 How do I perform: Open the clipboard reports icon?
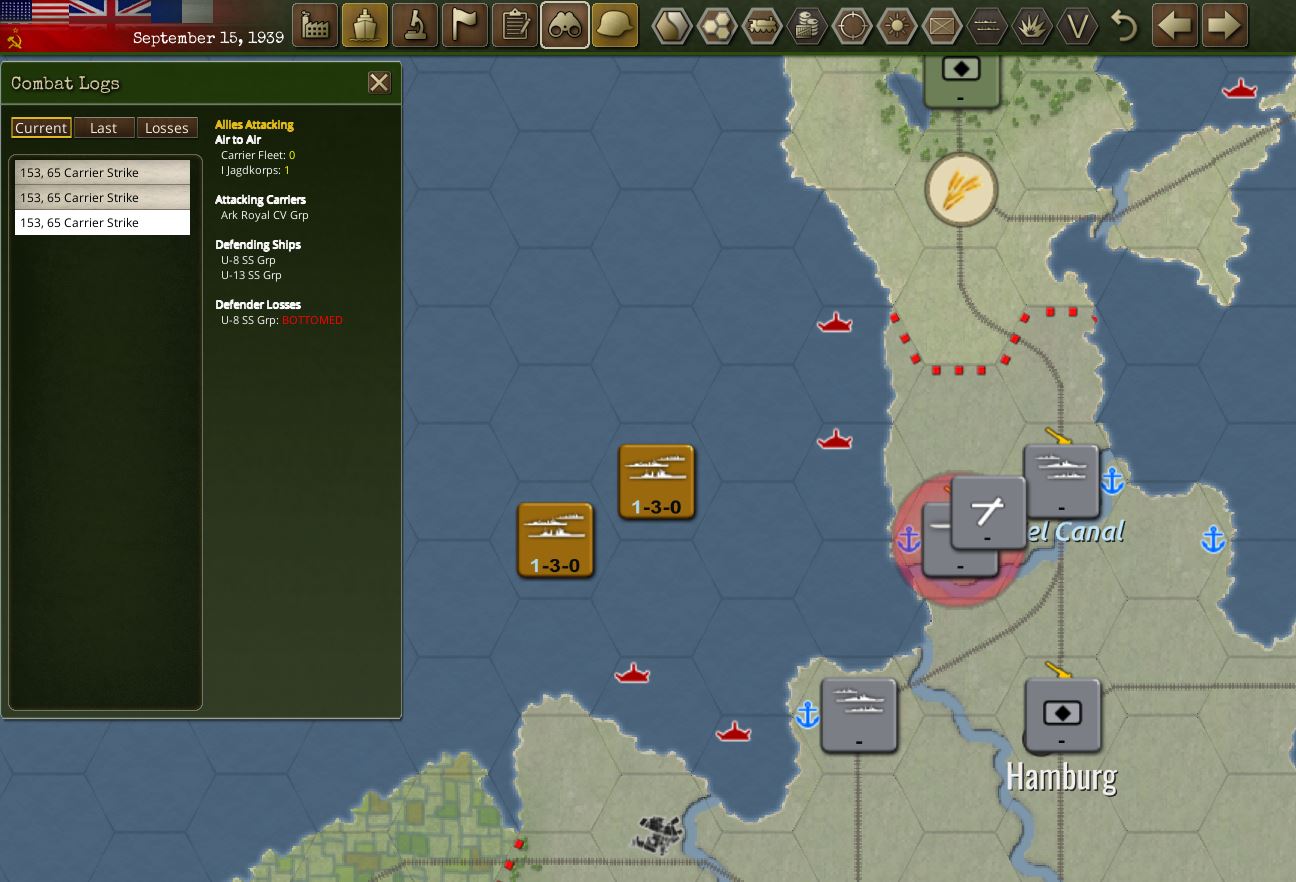(514, 25)
